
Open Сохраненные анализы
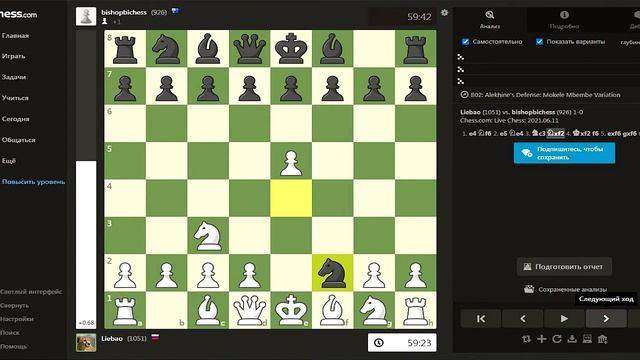pos(565,289)
